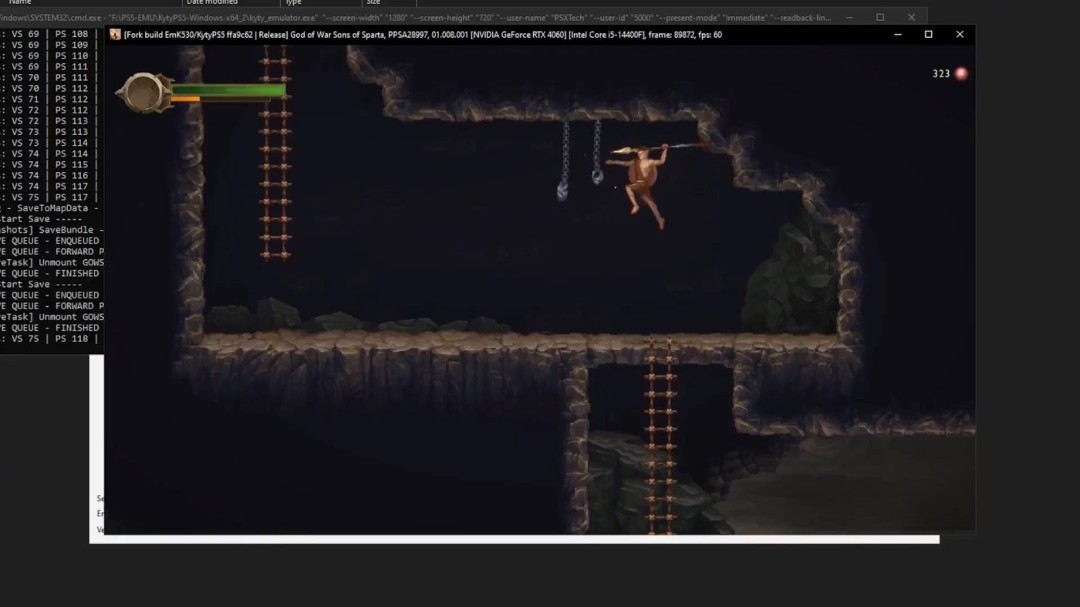Image resolution: width=1080 pixels, height=607 pixels.
Task: Minimize the cmd.exe console window
Action: click(x=849, y=17)
